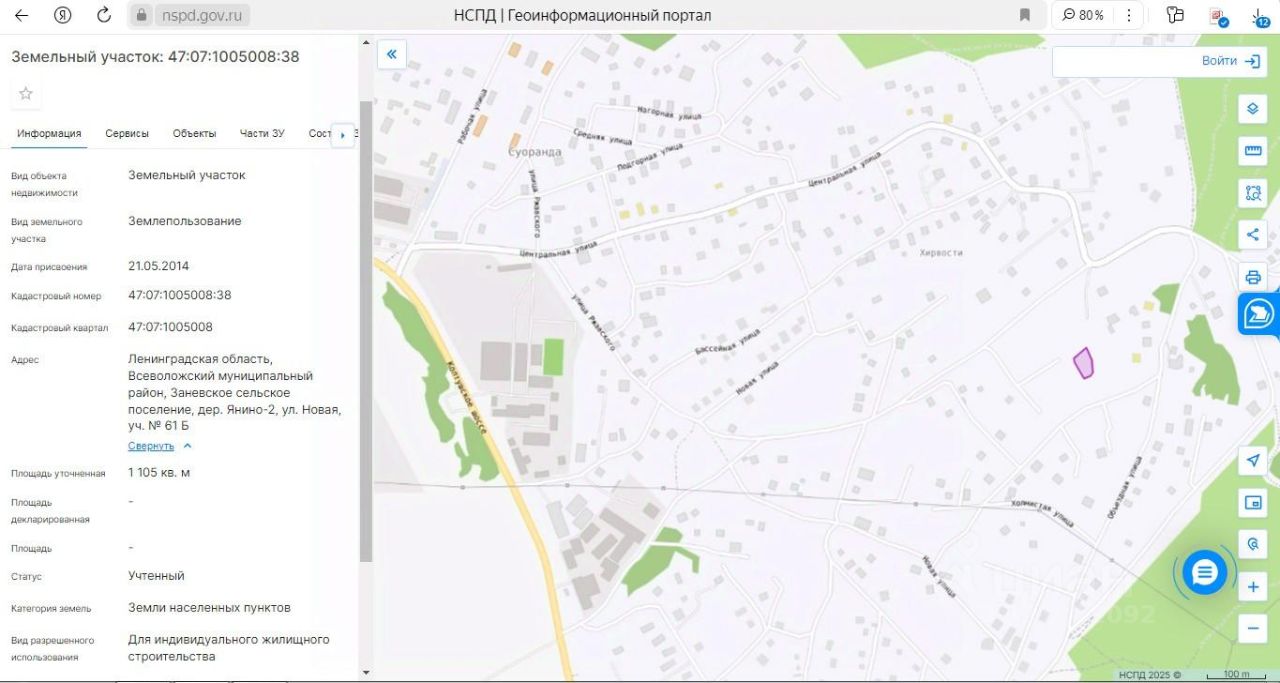Switch to the Сервисы tab
The width and height of the screenshot is (1280, 683).
127,134
